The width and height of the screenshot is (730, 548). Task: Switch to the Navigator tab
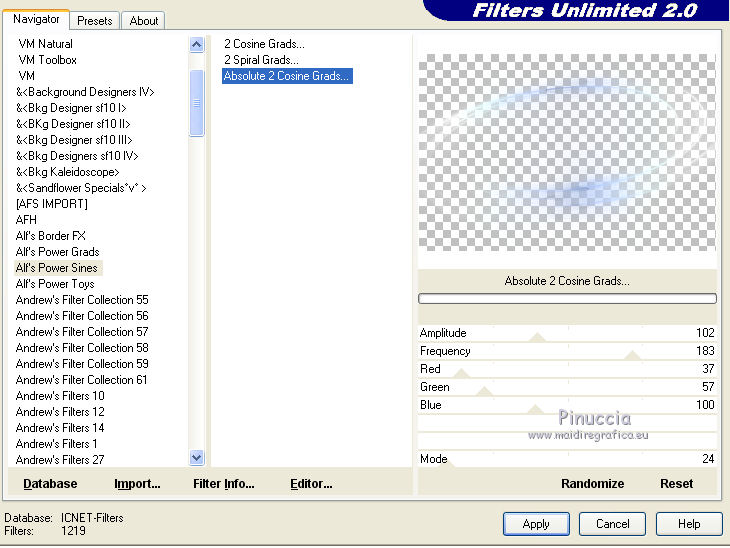click(x=36, y=20)
